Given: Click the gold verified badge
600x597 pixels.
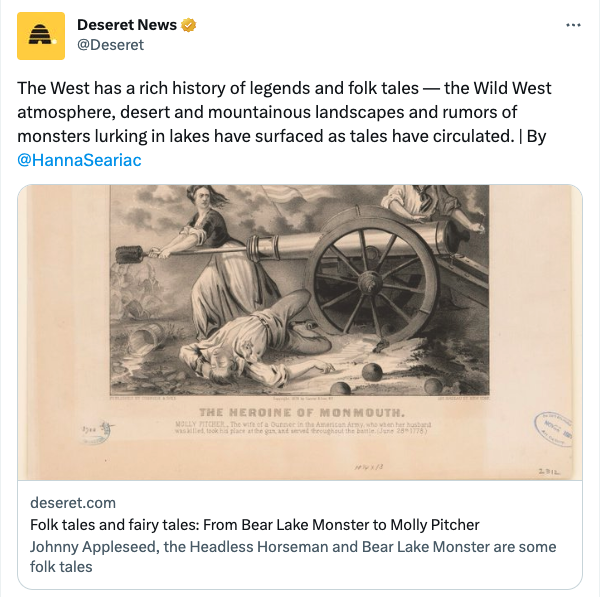Looking at the screenshot, I should point(188,25).
